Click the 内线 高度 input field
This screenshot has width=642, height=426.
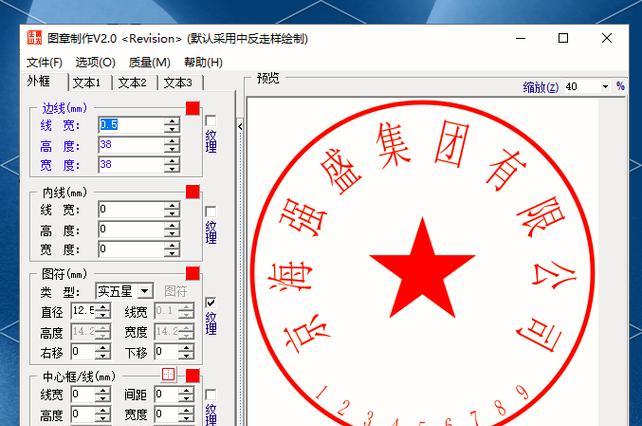[x=131, y=229]
